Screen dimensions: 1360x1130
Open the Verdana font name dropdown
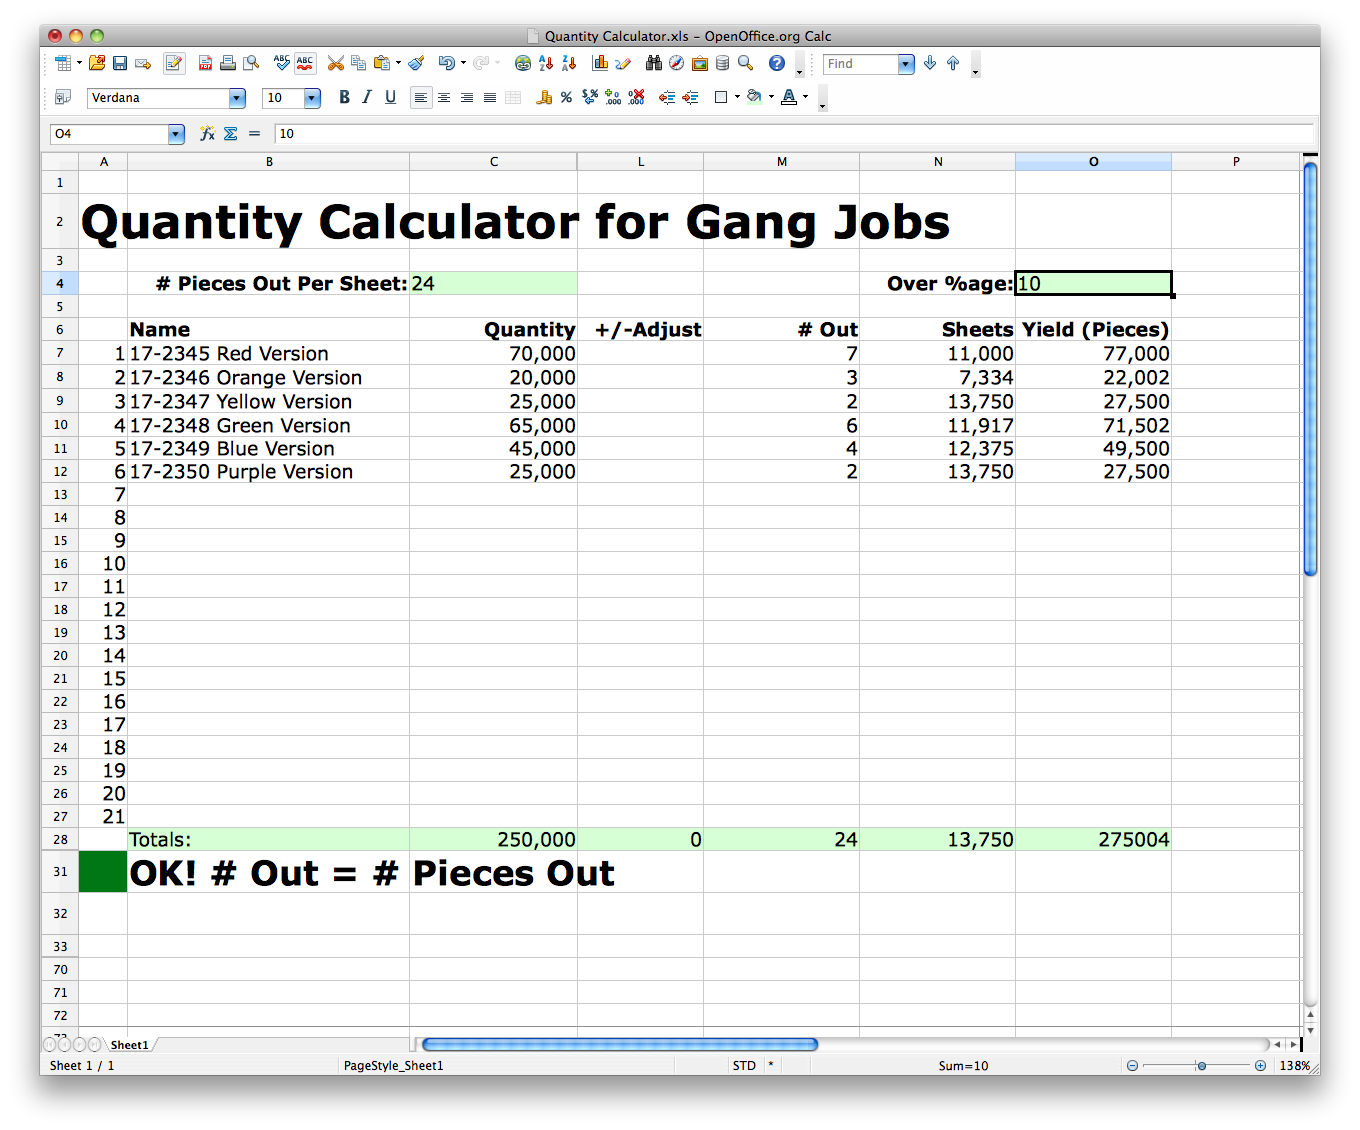pos(237,98)
